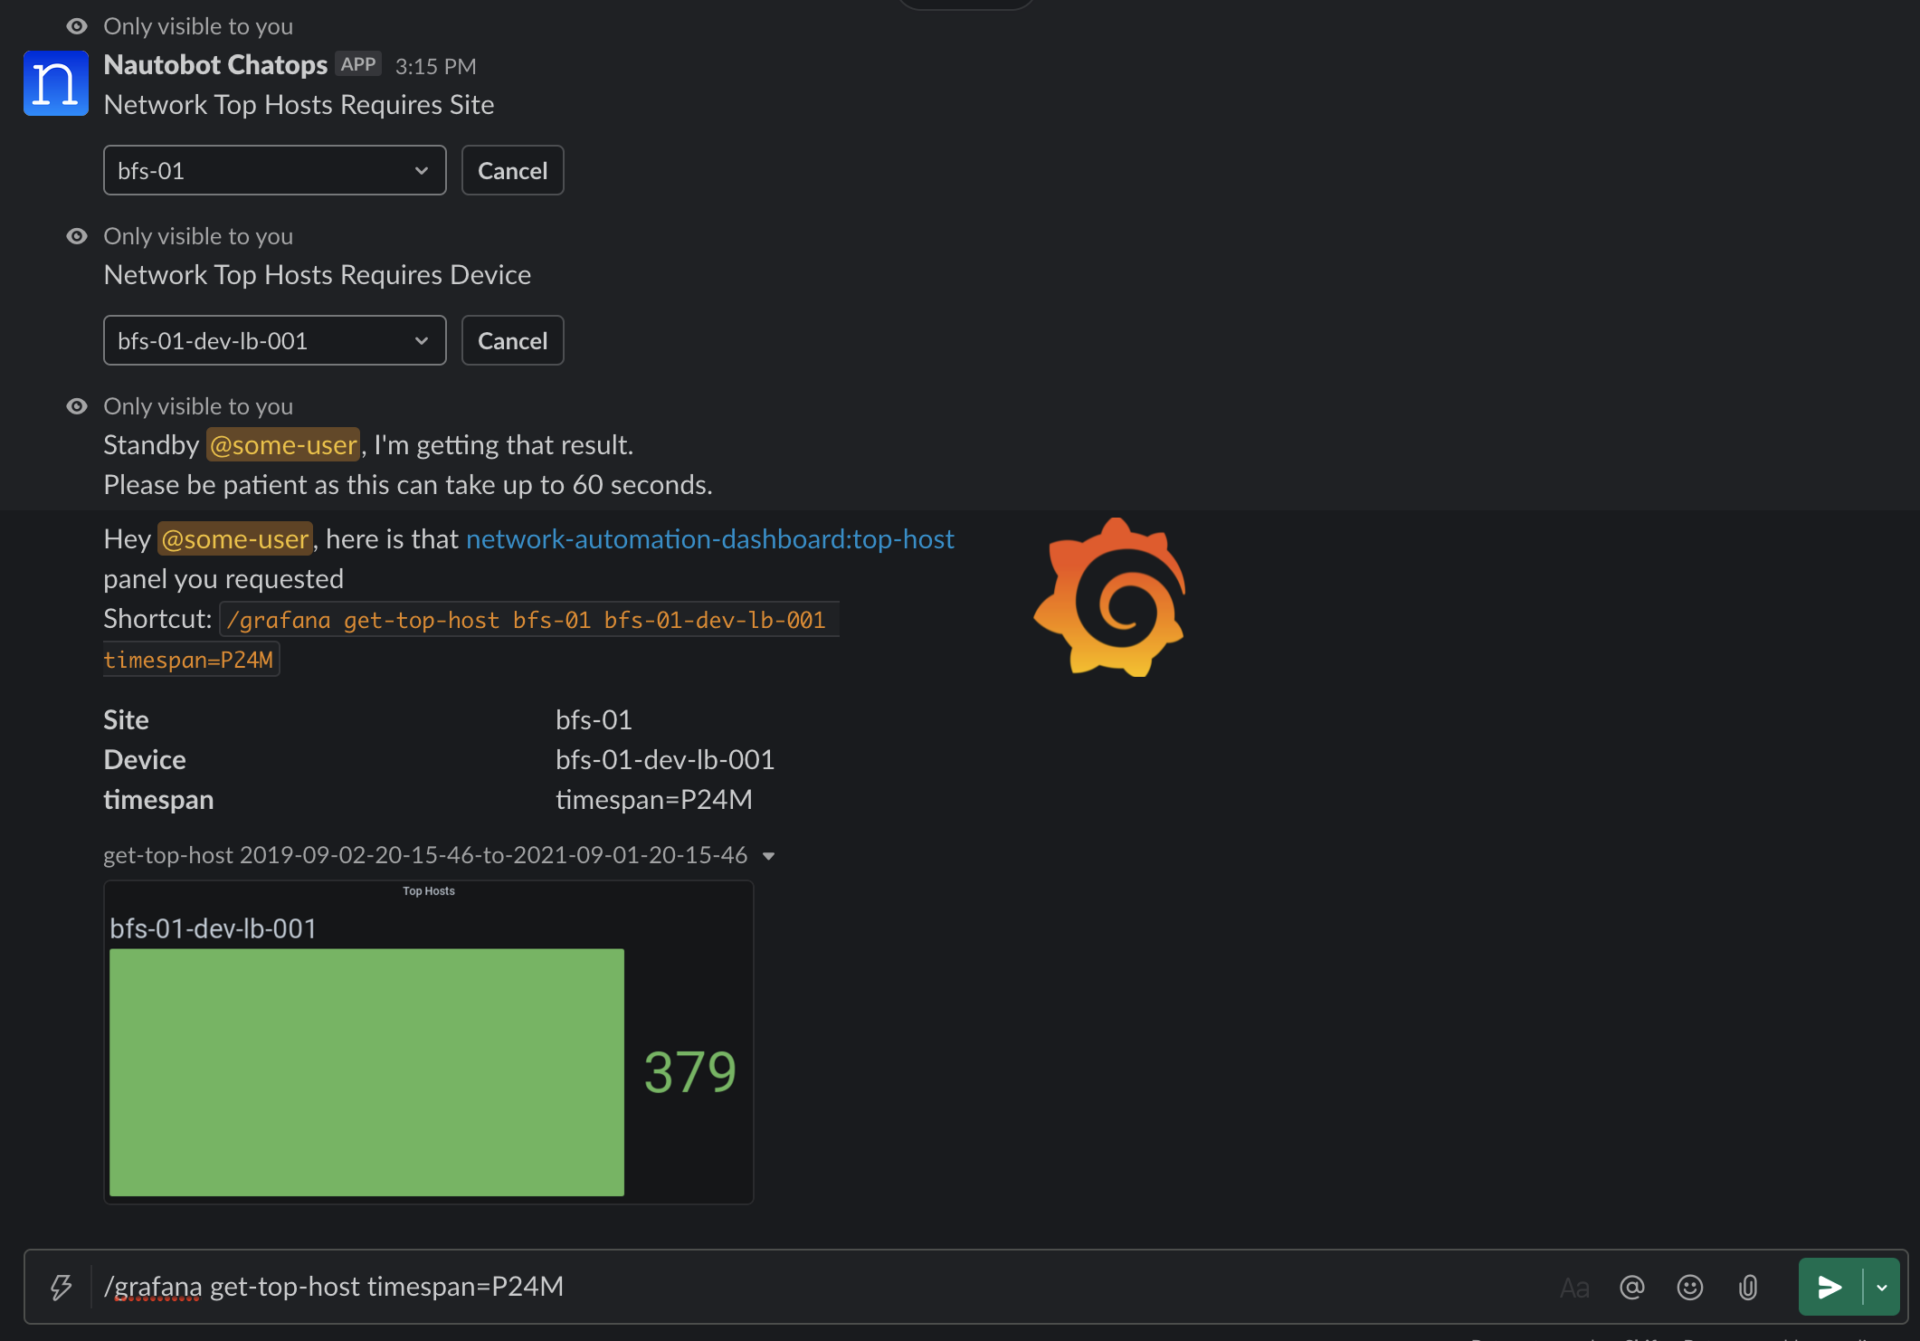Viewport: 1920px width, 1341px height.
Task: Click @some-user mention in Hey message
Action: tap(235, 539)
